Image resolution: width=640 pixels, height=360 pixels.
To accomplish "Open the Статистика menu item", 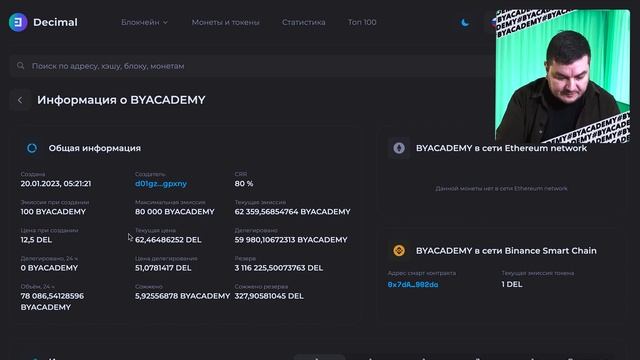I will pyautogui.click(x=304, y=22).
